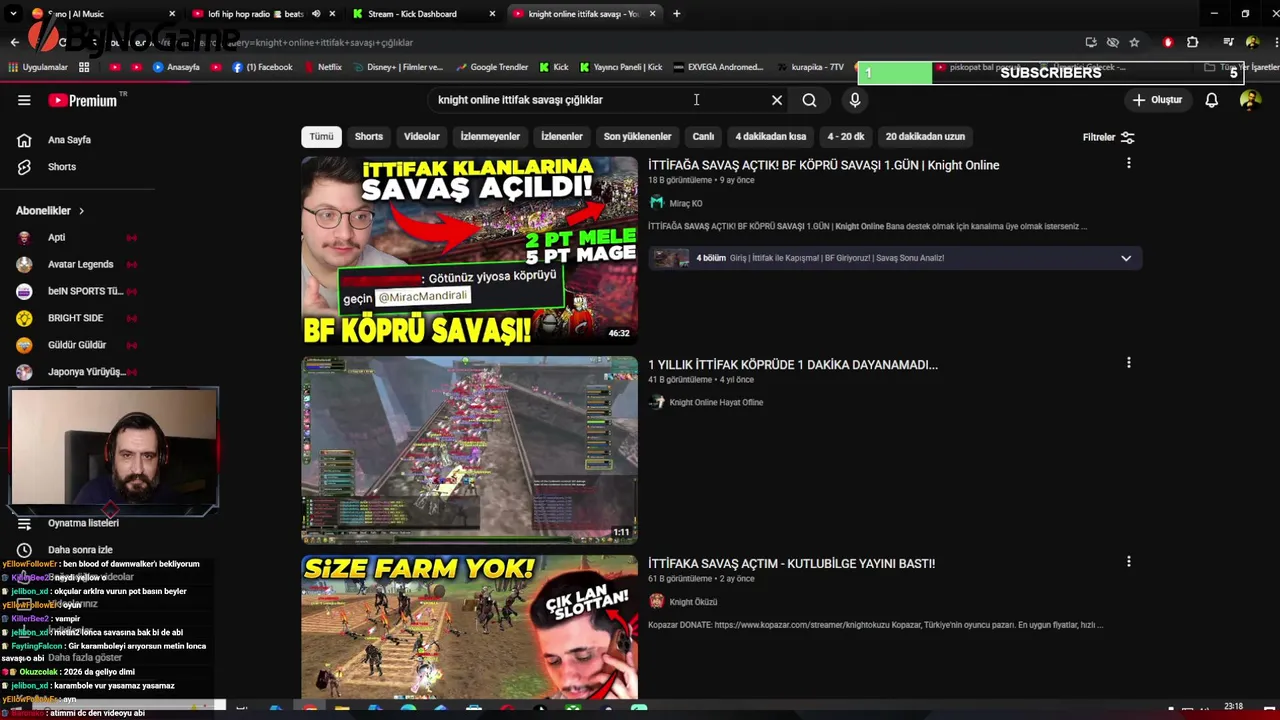The width and height of the screenshot is (1280, 720).
Task: Open the 1:11 bridge battle video thumbnail
Action: point(469,450)
